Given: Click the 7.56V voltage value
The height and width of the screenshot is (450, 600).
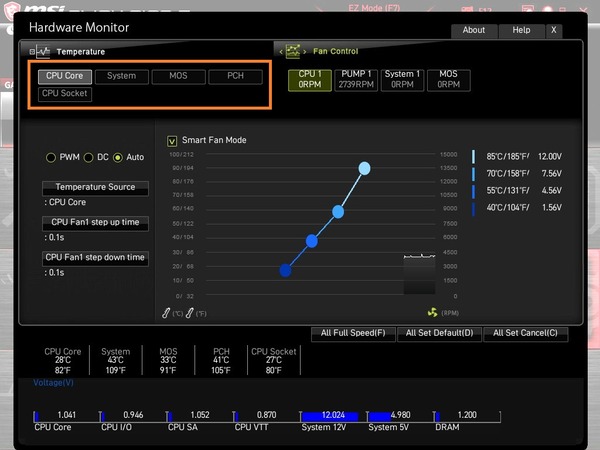Looking at the screenshot, I should click(x=551, y=174).
